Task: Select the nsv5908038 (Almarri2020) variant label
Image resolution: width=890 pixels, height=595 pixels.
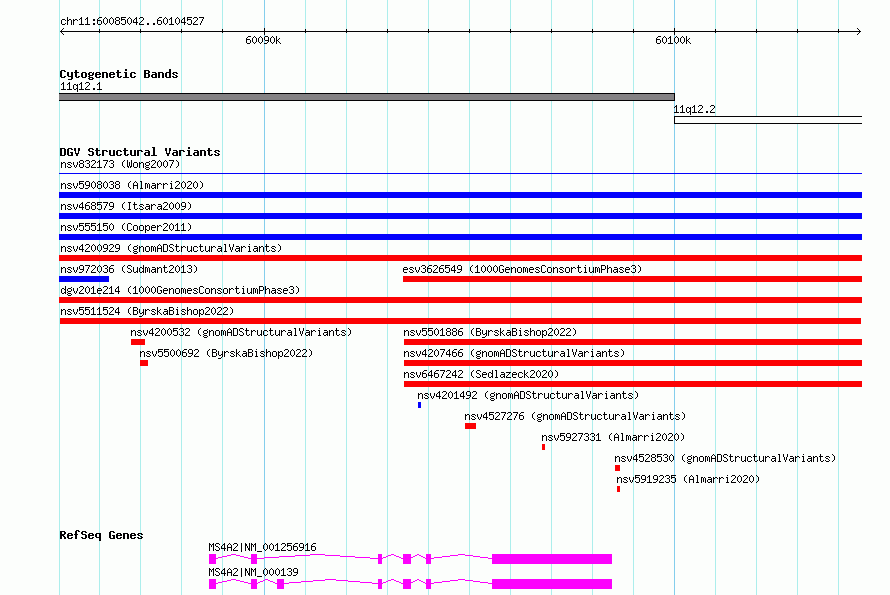Action: point(132,186)
